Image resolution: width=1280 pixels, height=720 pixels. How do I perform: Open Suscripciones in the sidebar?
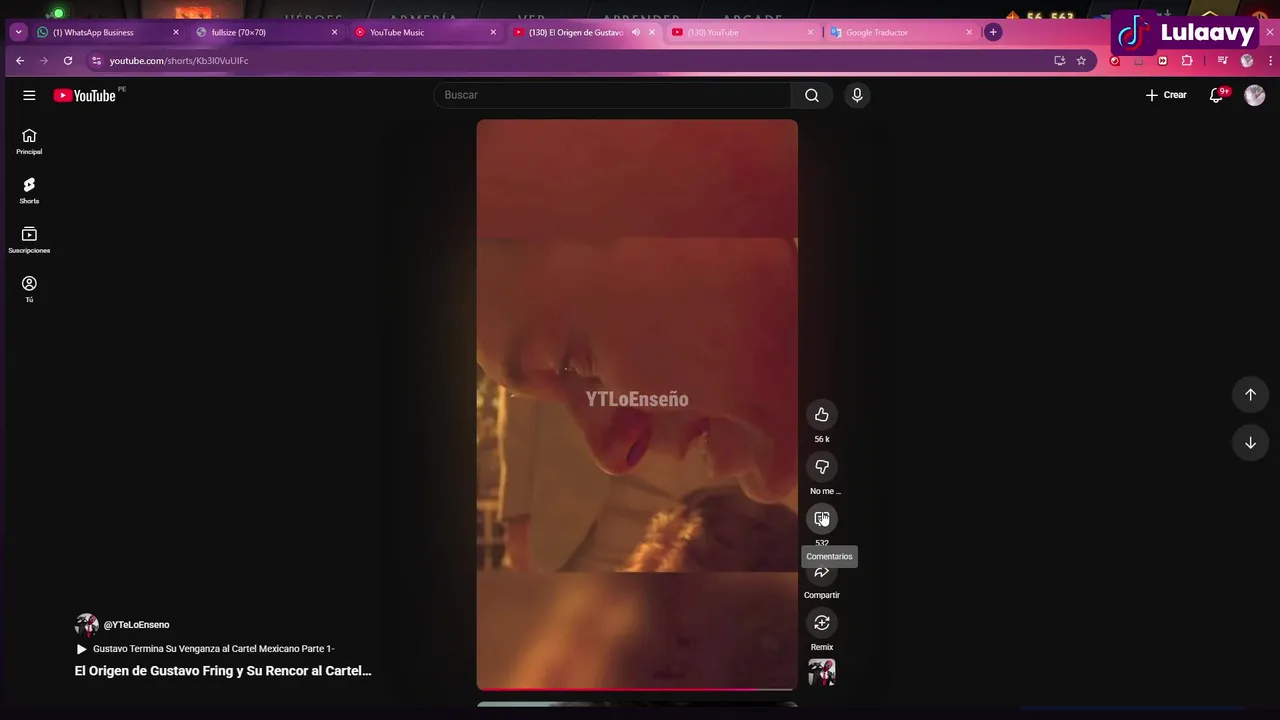pyautogui.click(x=29, y=240)
